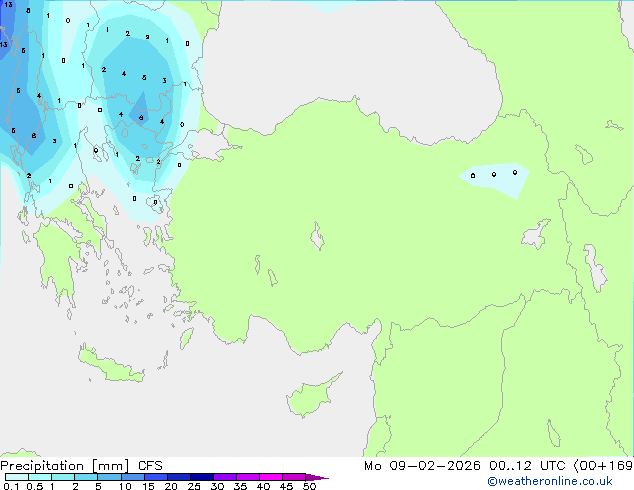Click the '(00+169' forecast offset text
This screenshot has width=634, height=490.
coord(603,466)
